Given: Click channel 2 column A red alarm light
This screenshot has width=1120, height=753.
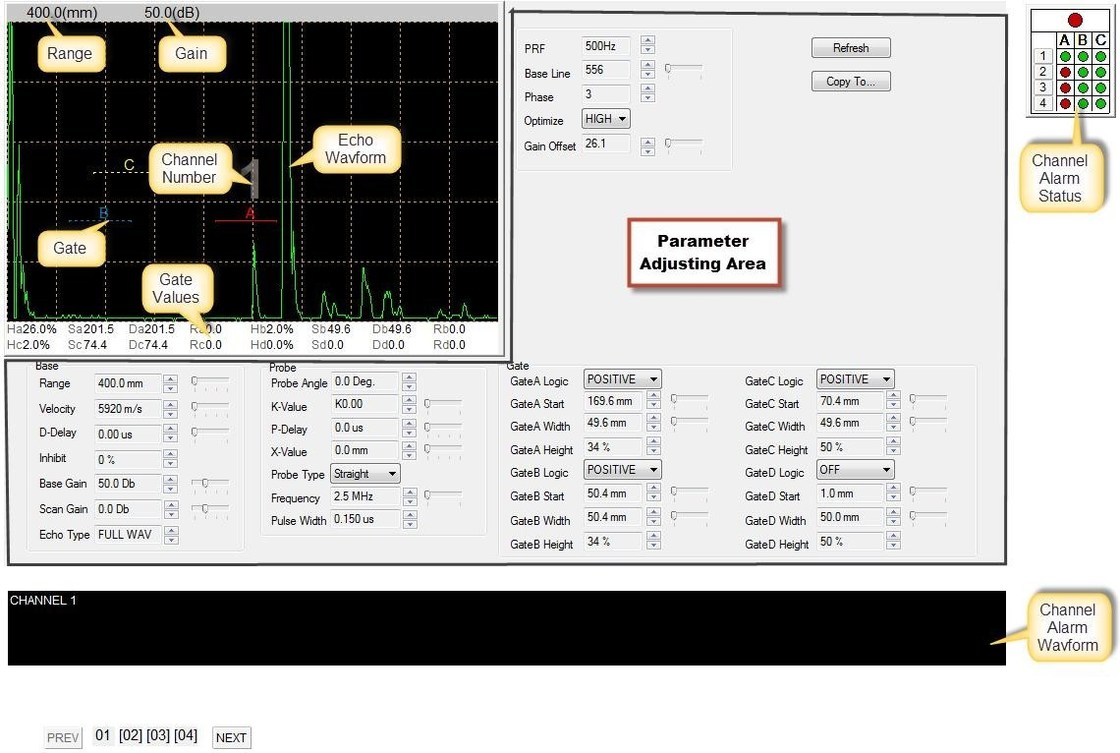Looking at the screenshot, I should coord(1066,72).
